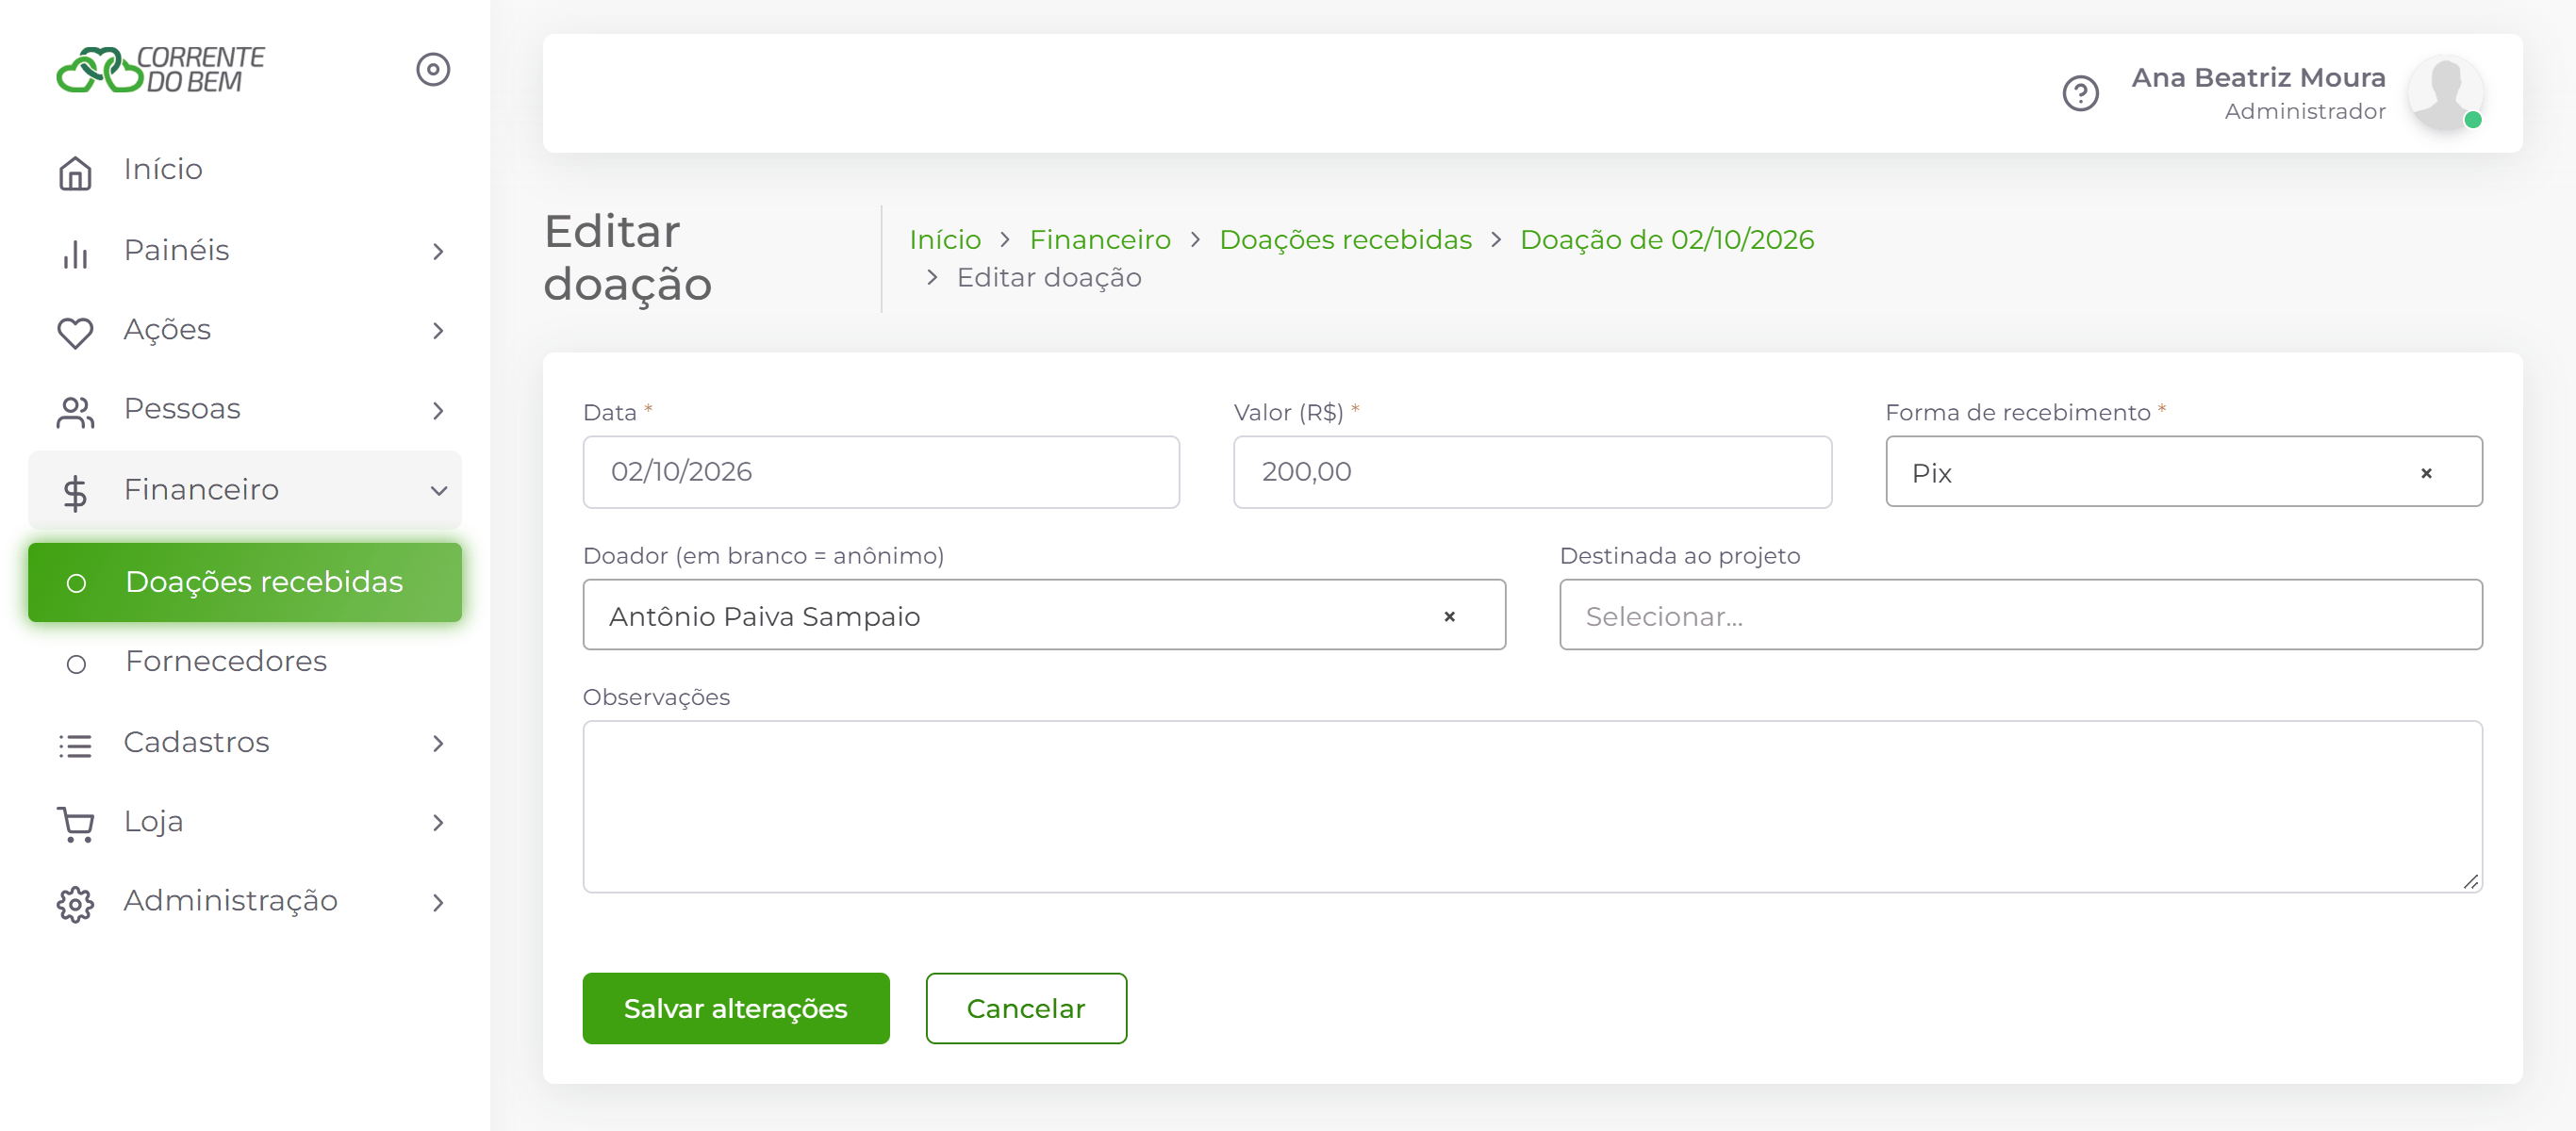Open the Doador dropdown Antônio Paiva Sampaio
The height and width of the screenshot is (1131, 2576).
tap(1044, 616)
